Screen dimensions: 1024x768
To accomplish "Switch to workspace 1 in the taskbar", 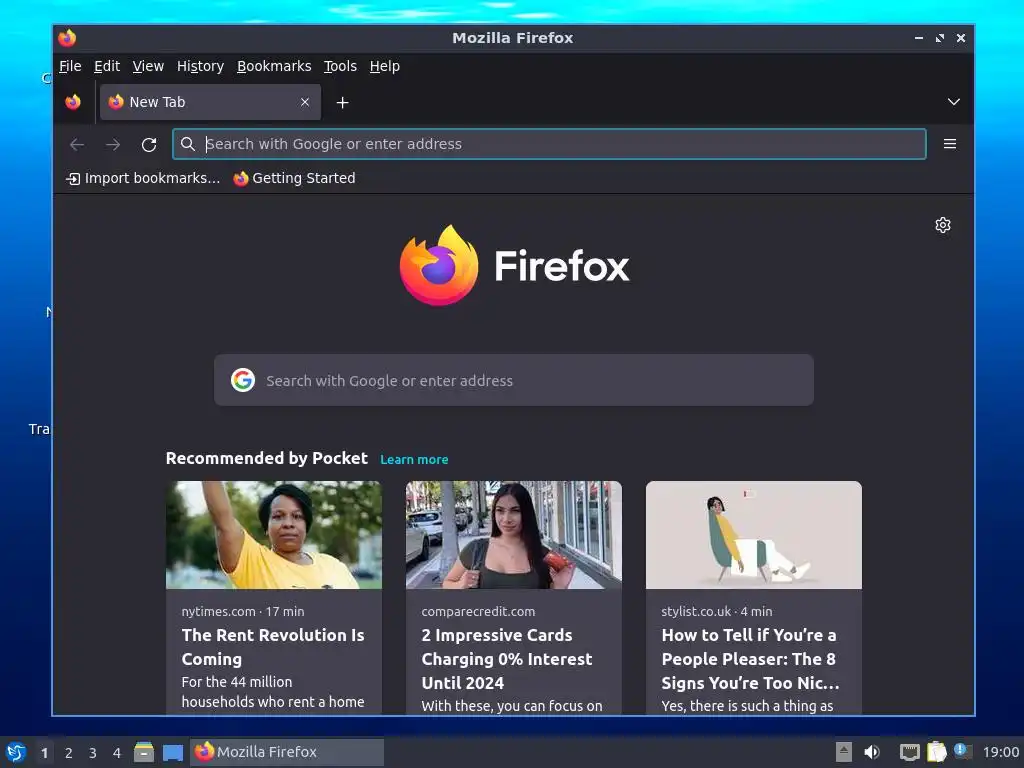I will (x=44, y=753).
